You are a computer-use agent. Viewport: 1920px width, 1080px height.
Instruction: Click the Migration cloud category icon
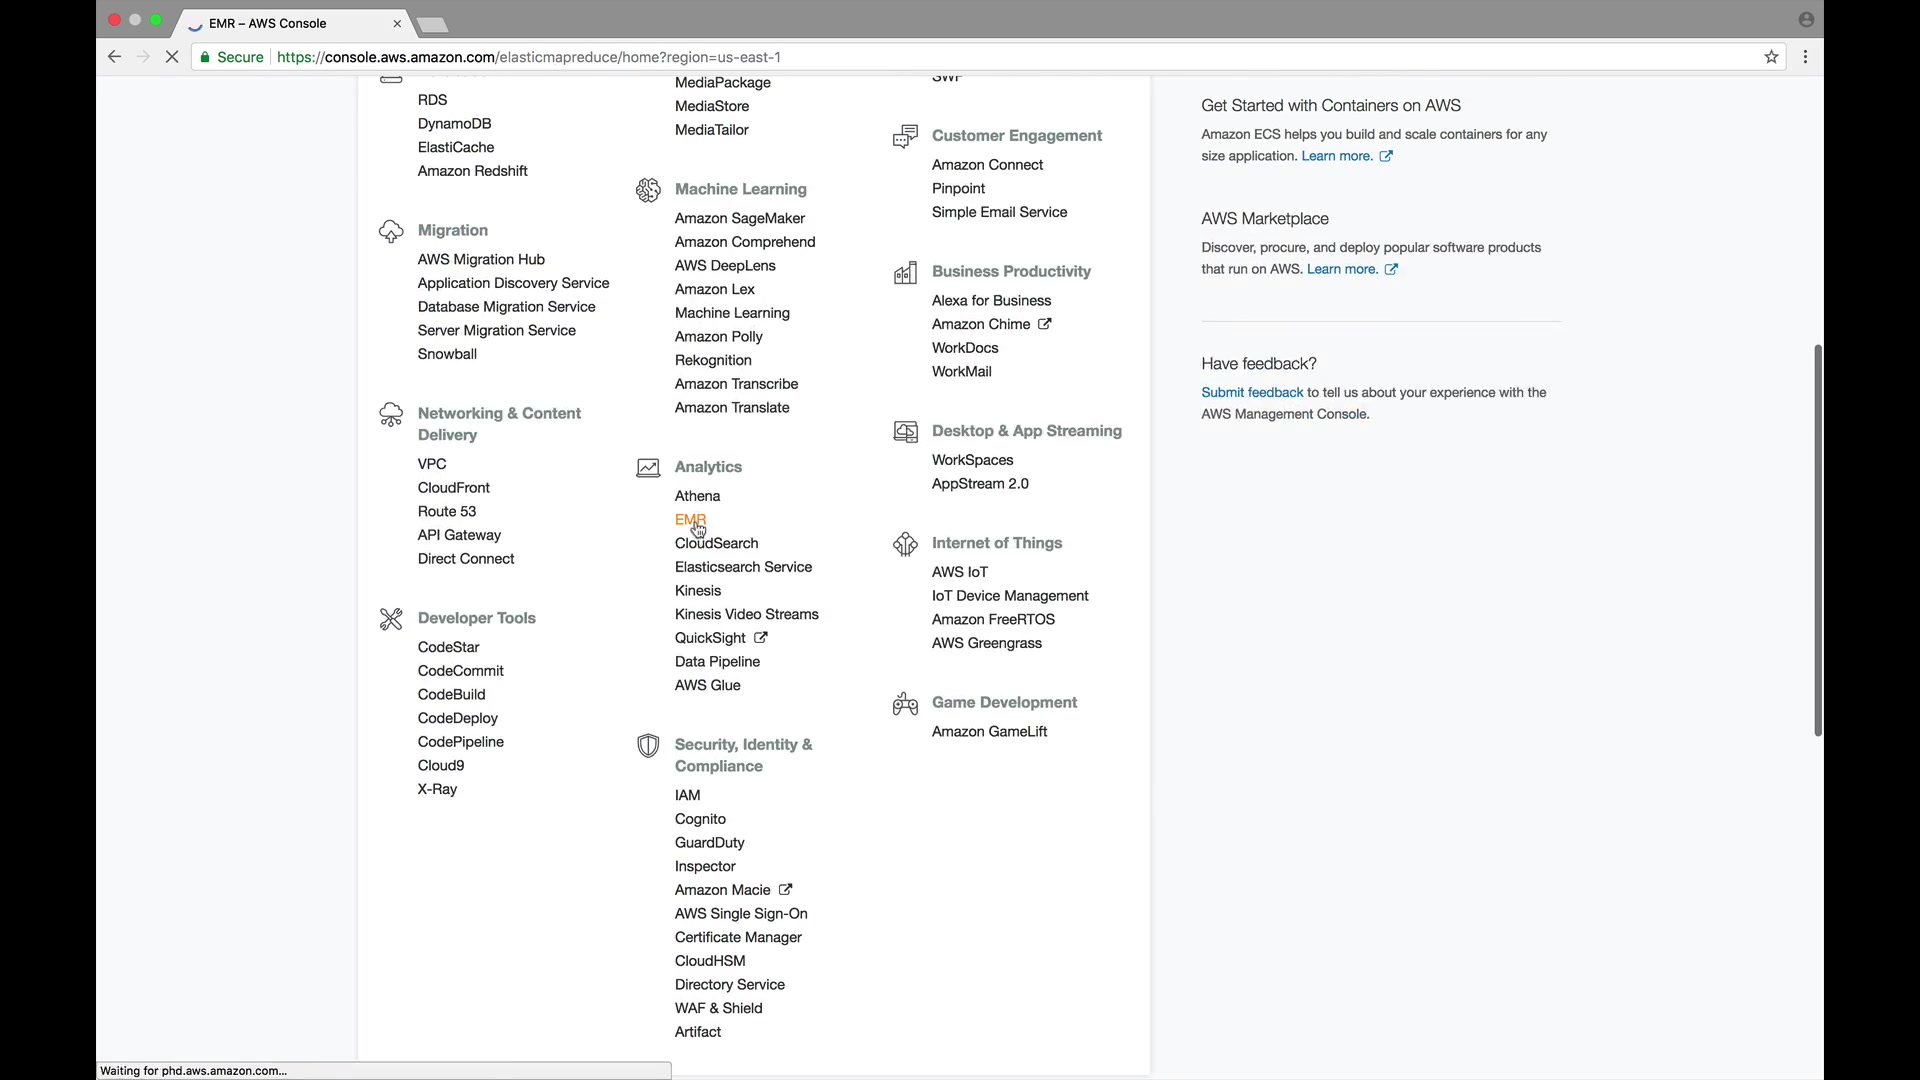point(391,231)
